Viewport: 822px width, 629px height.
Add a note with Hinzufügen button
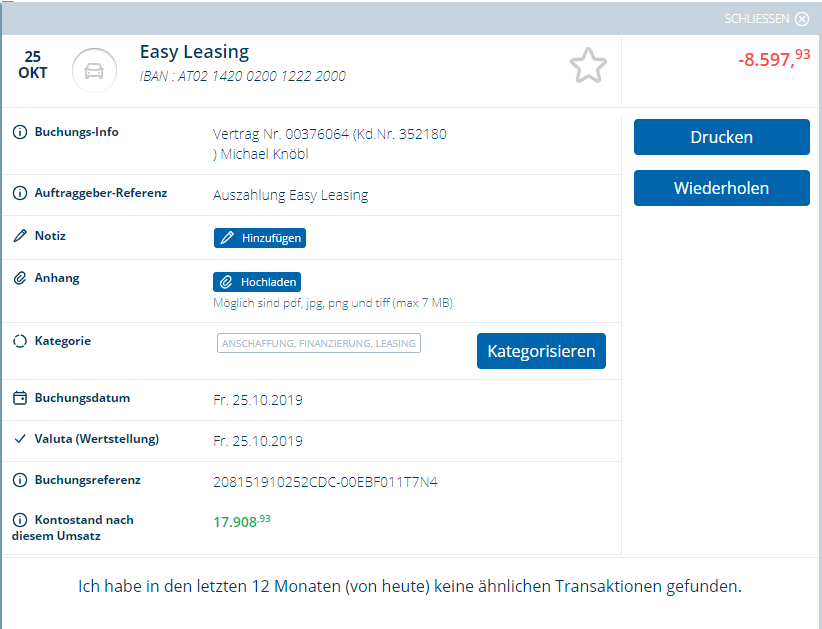coord(259,238)
